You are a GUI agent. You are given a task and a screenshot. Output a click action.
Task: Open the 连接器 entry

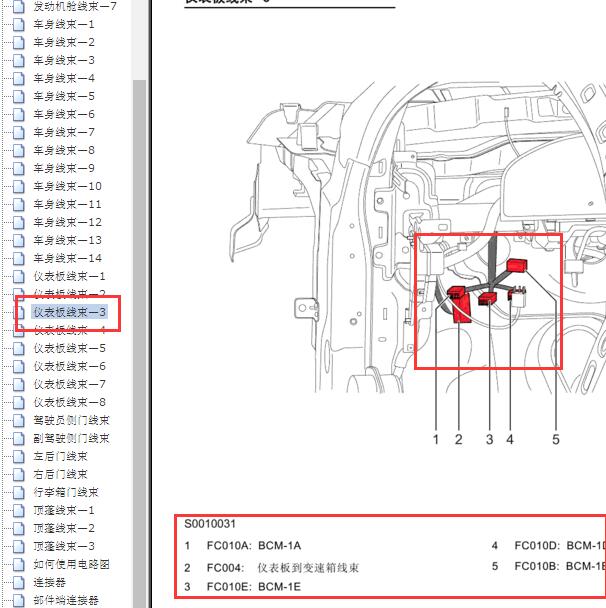[50, 583]
